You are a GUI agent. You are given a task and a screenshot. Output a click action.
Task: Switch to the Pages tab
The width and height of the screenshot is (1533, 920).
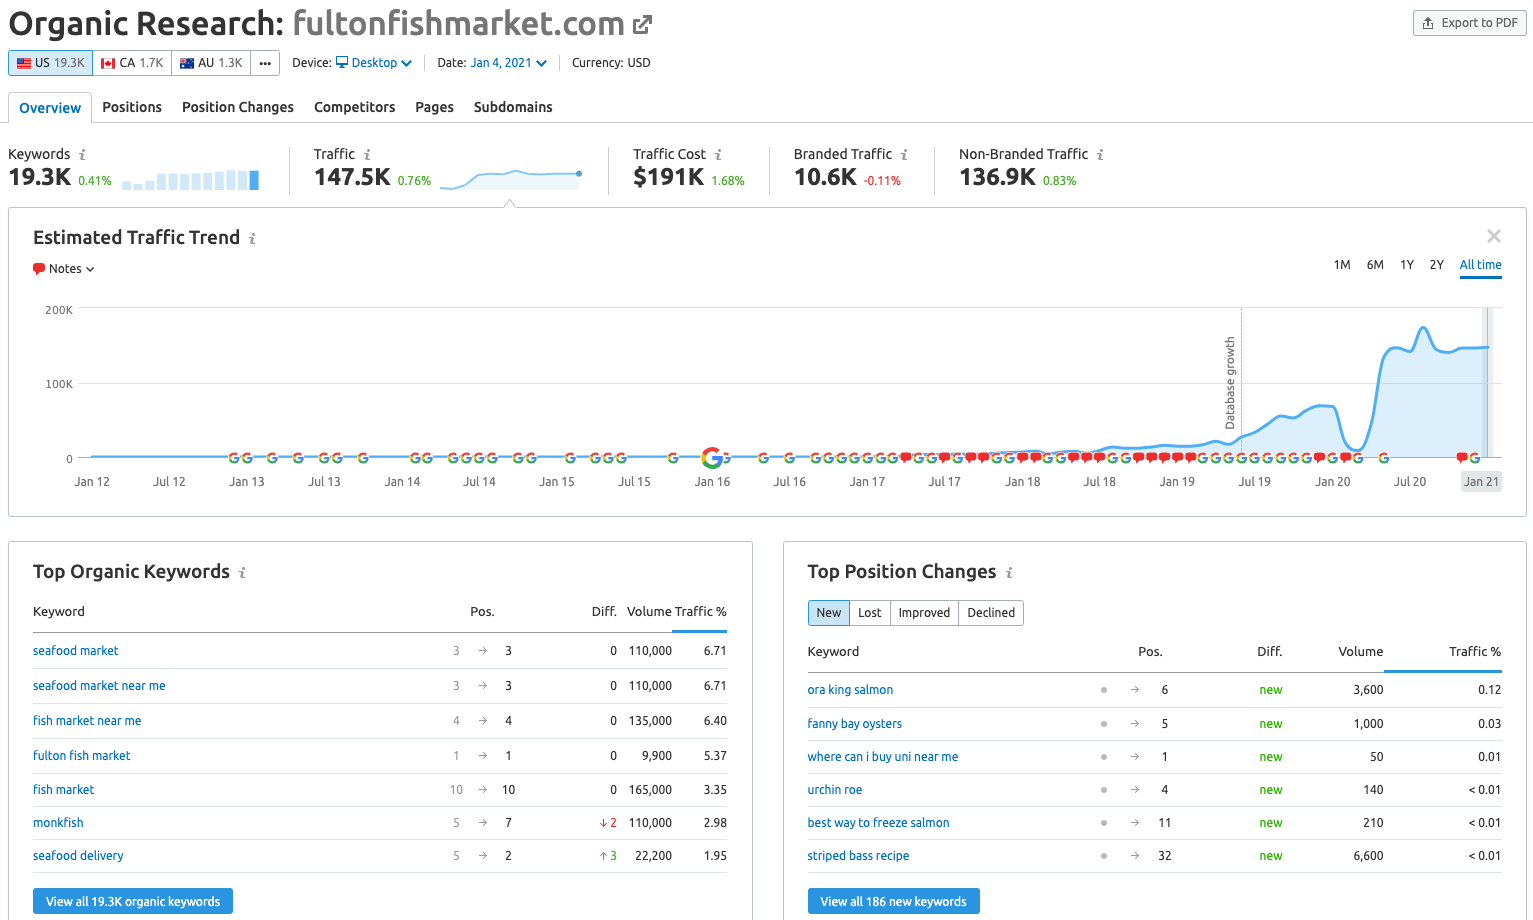pyautogui.click(x=434, y=107)
